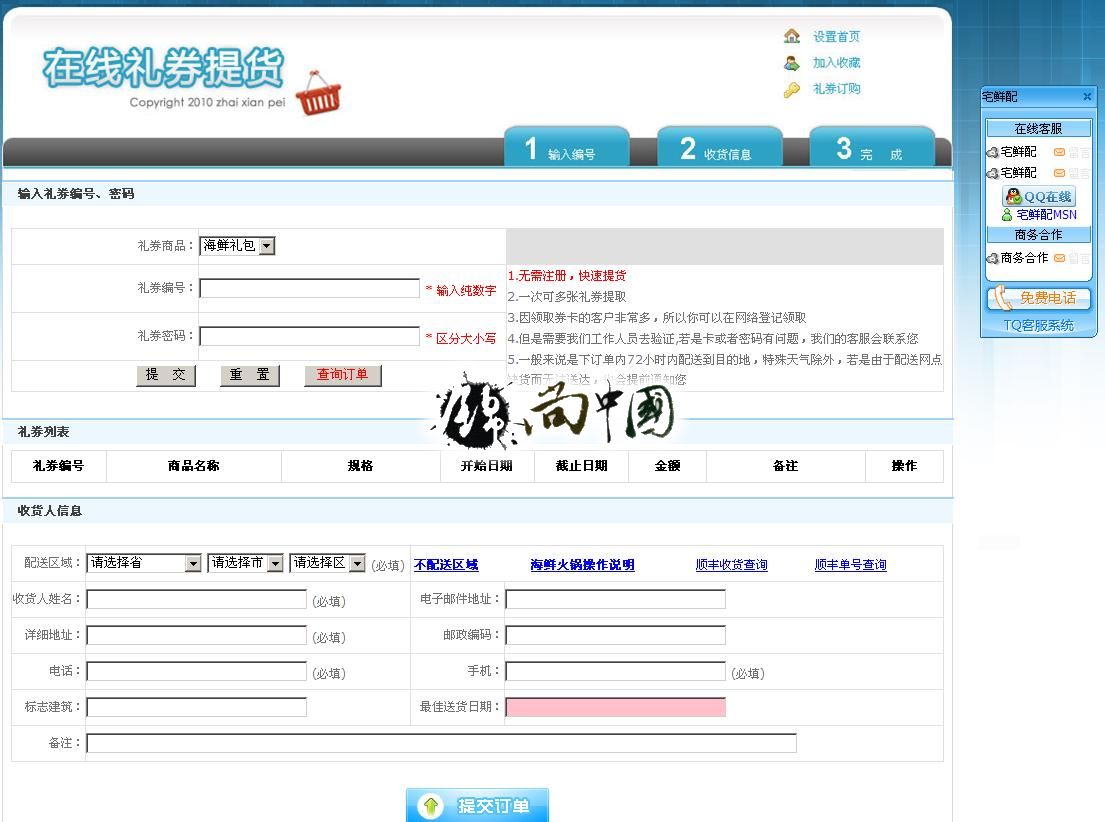Focus the 礼券编号 input field
1105x822 pixels.
click(309, 288)
